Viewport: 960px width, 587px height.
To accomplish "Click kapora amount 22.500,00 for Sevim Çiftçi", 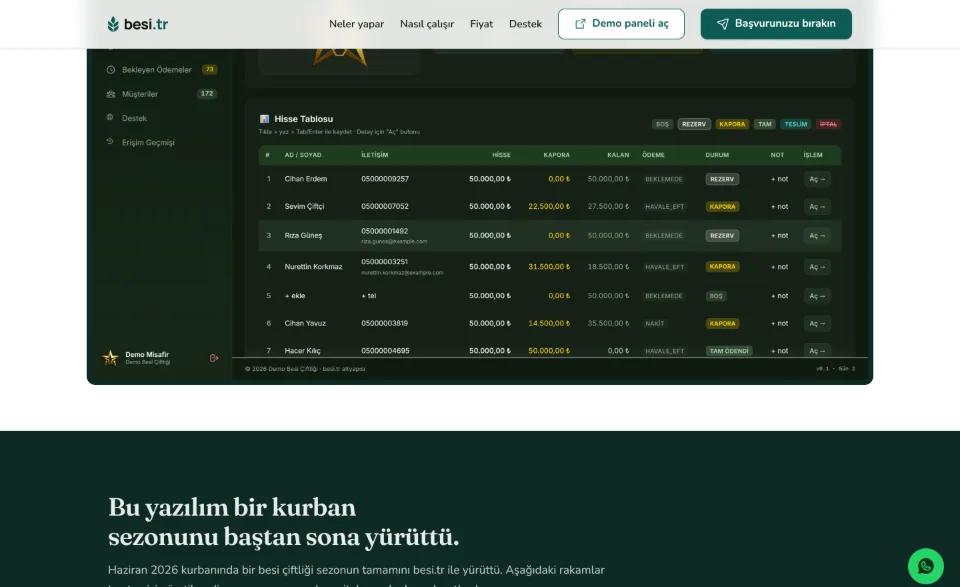I will (x=549, y=207).
